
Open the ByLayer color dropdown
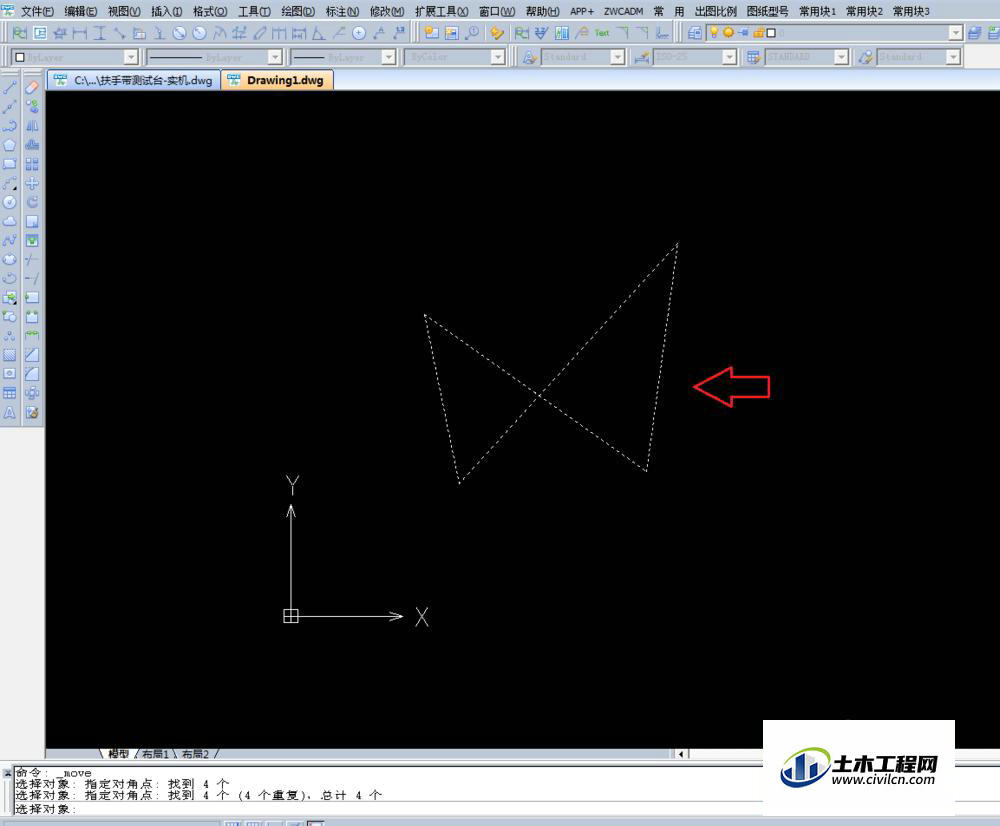(131, 57)
